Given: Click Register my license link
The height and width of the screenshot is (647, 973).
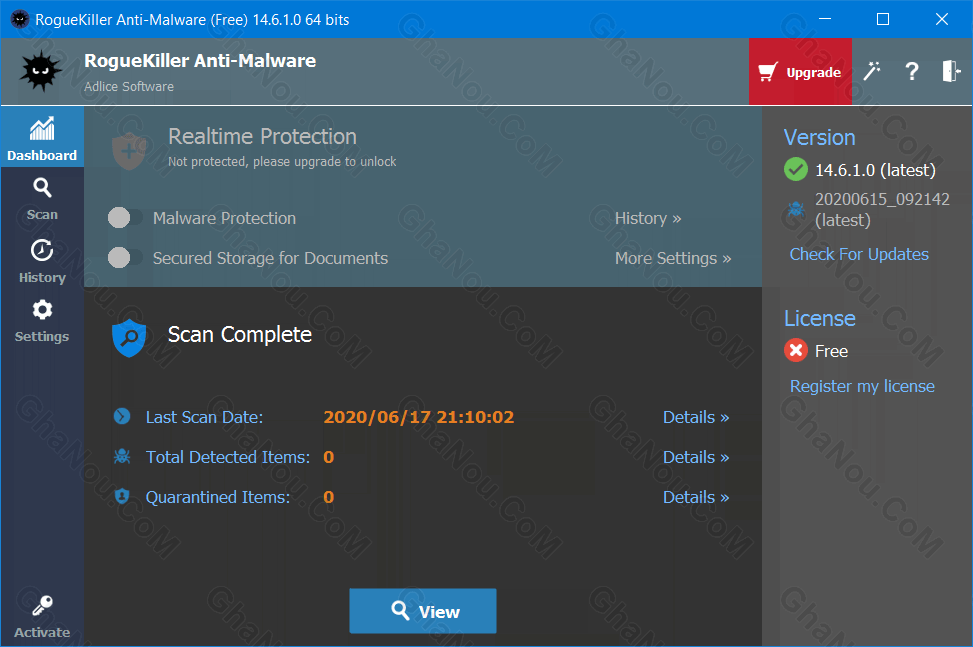Looking at the screenshot, I should click(x=862, y=386).
